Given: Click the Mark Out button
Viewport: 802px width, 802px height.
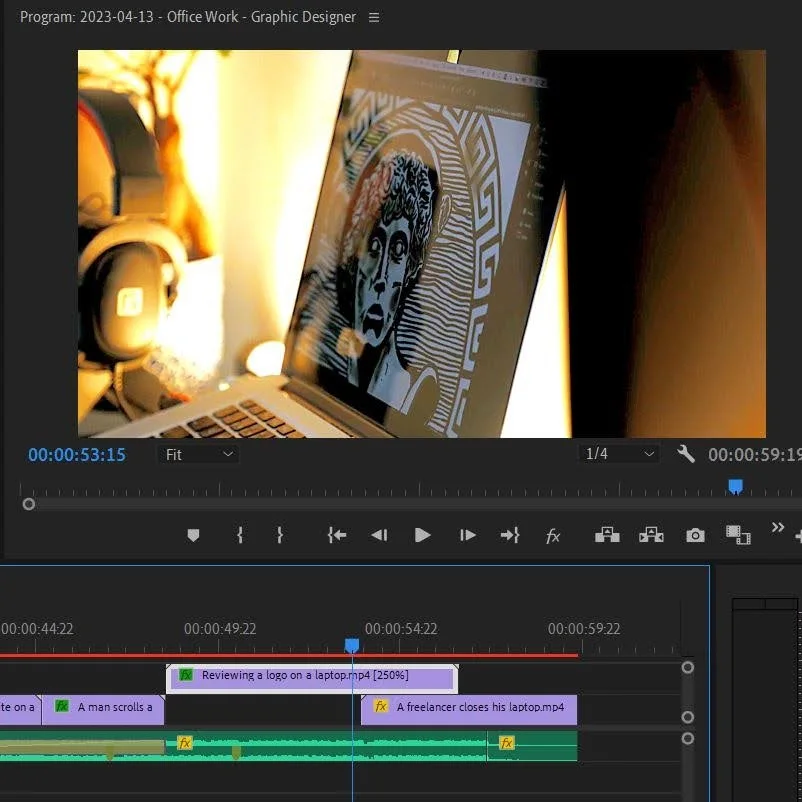Looking at the screenshot, I should tap(280, 535).
